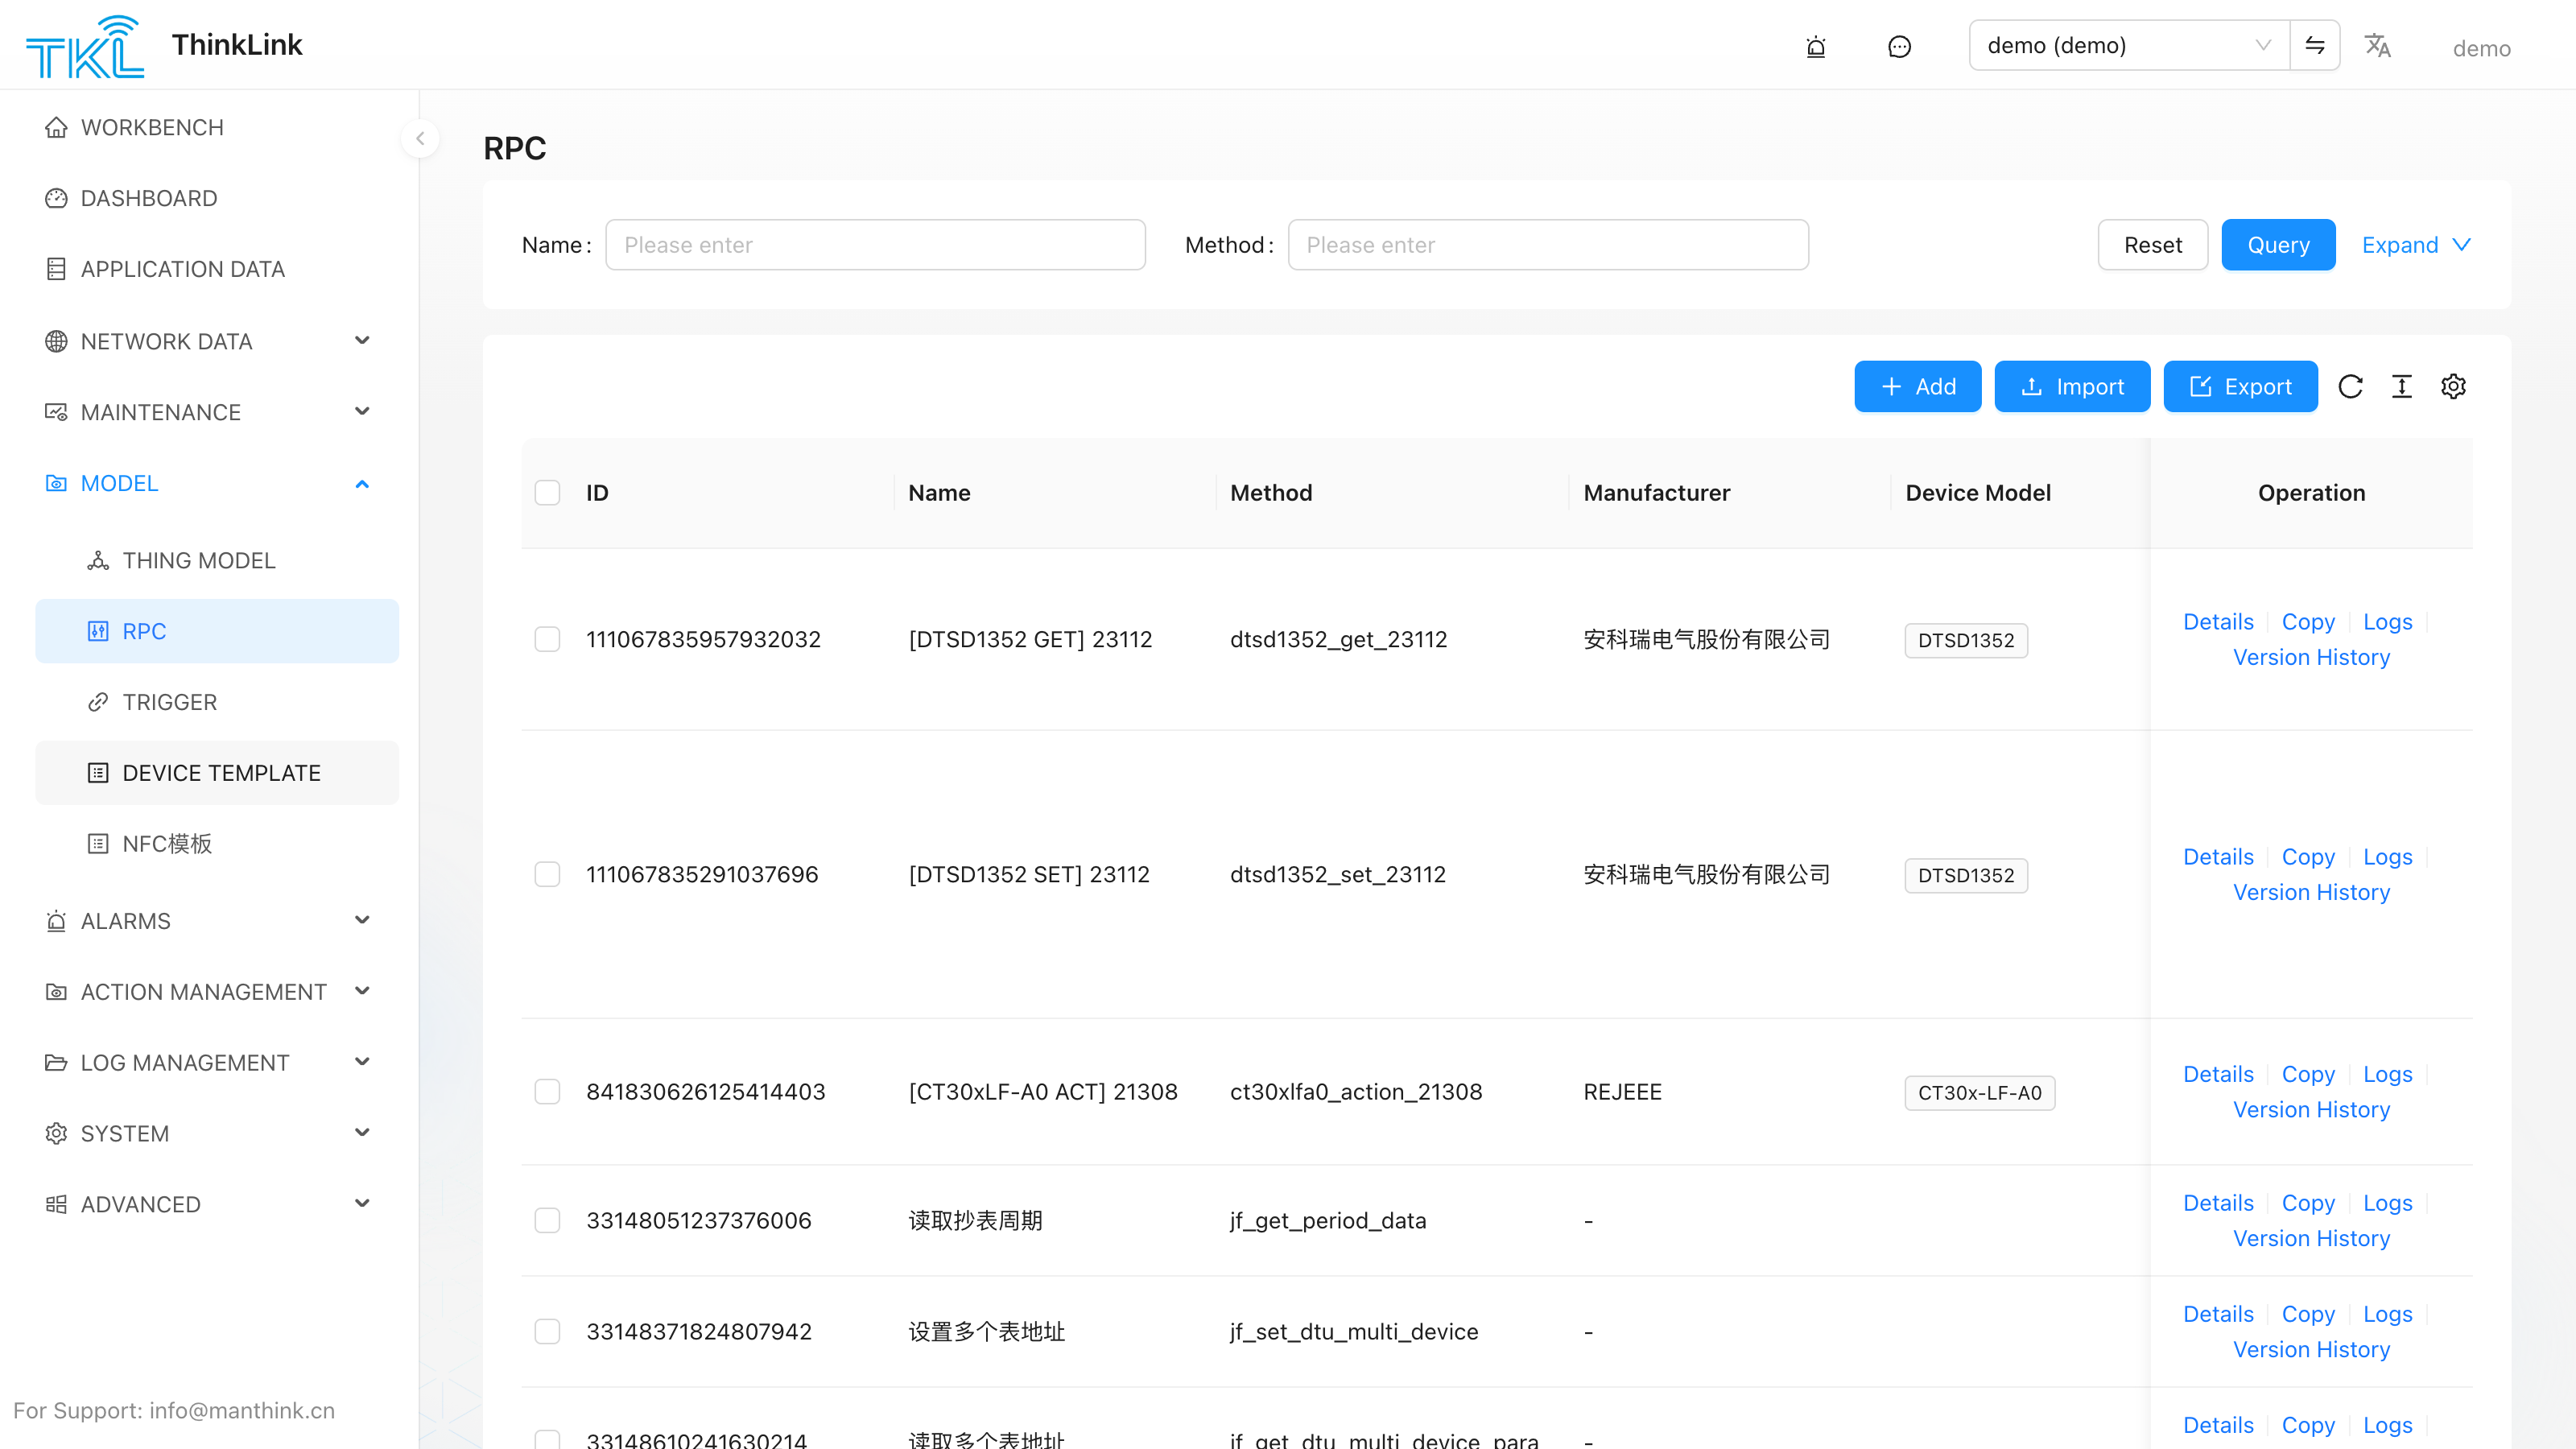Click the NFC模板 list icon
2576x1449 pixels.
[98, 844]
